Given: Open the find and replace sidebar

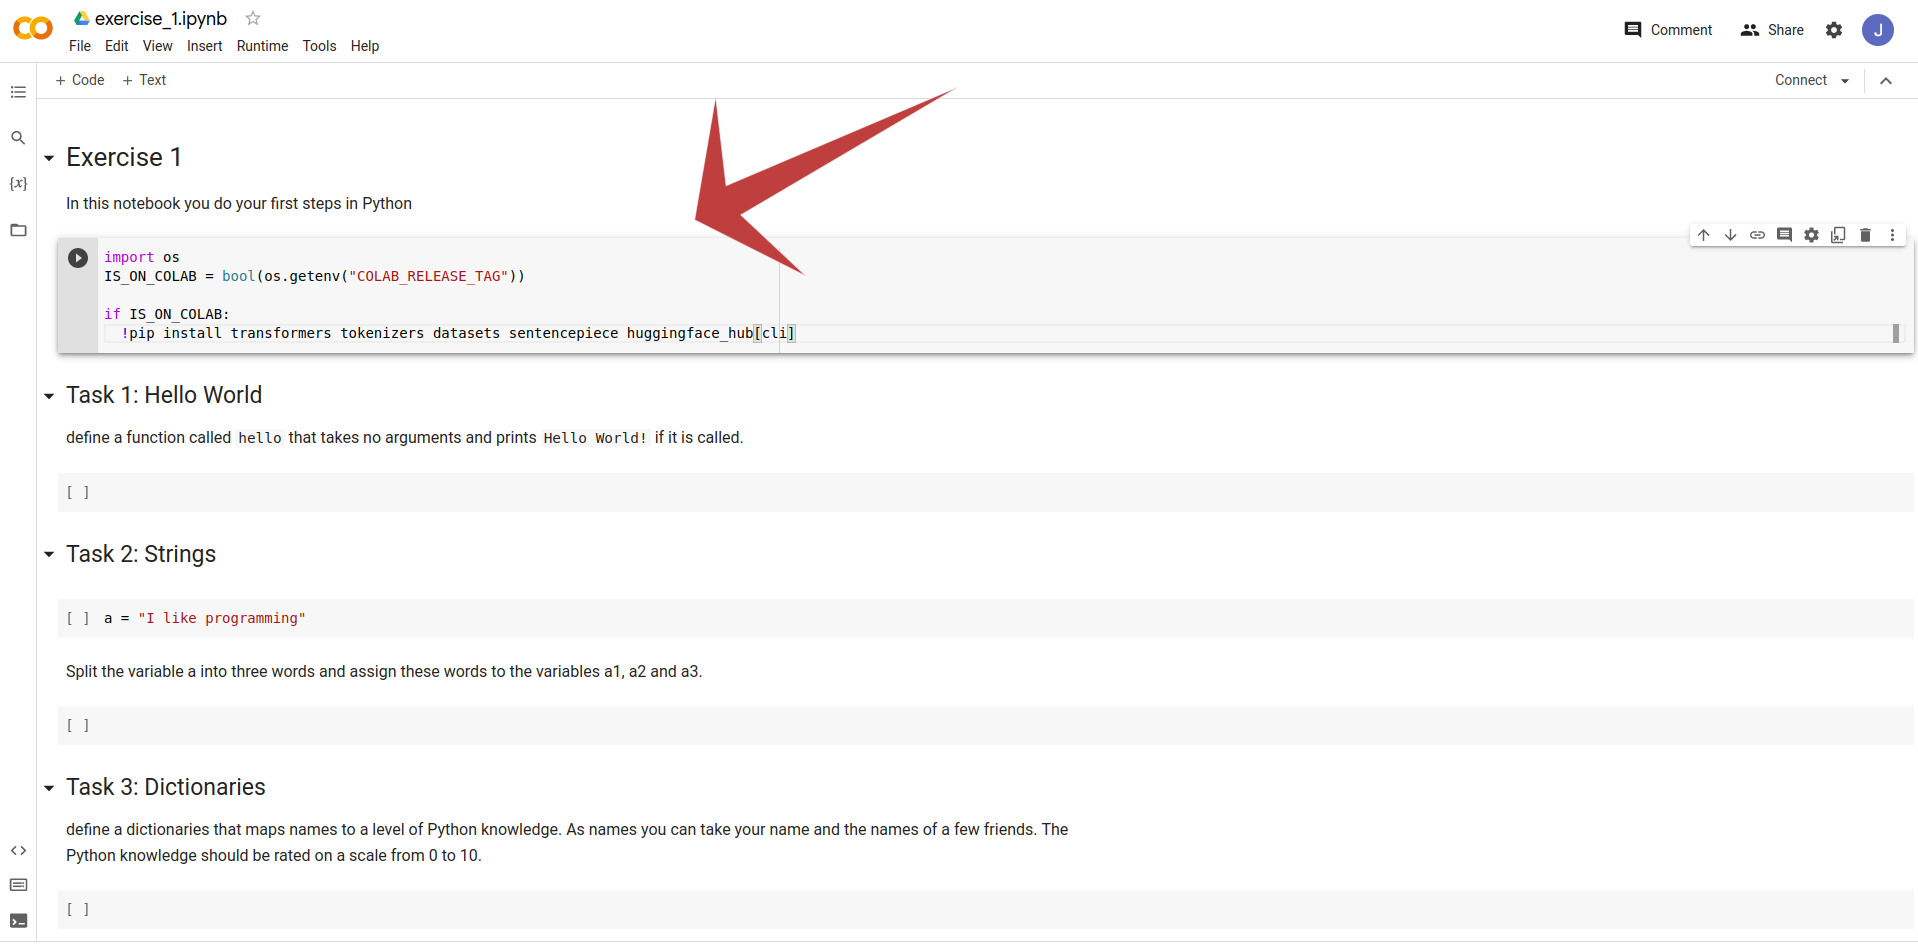Looking at the screenshot, I should tap(18, 138).
